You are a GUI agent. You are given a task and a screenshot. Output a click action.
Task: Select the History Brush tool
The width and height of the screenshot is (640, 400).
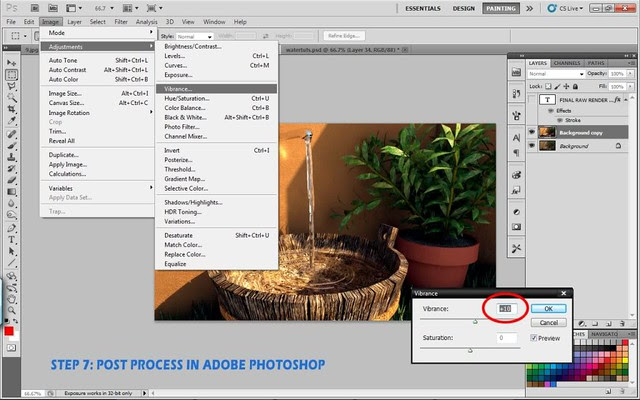[x=11, y=169]
